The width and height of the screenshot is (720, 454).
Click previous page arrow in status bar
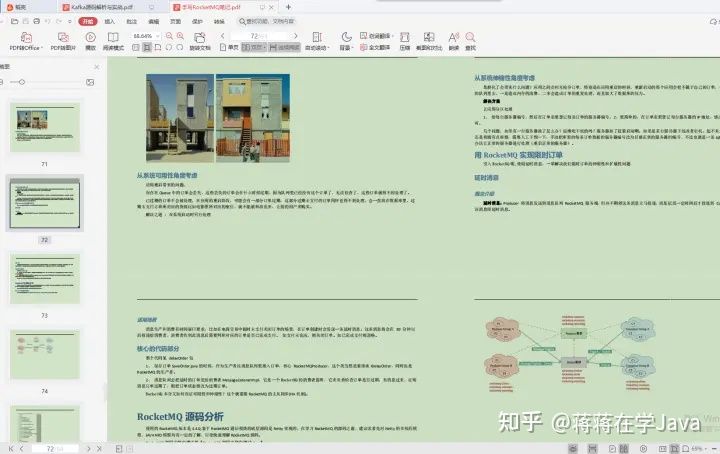(22, 448)
